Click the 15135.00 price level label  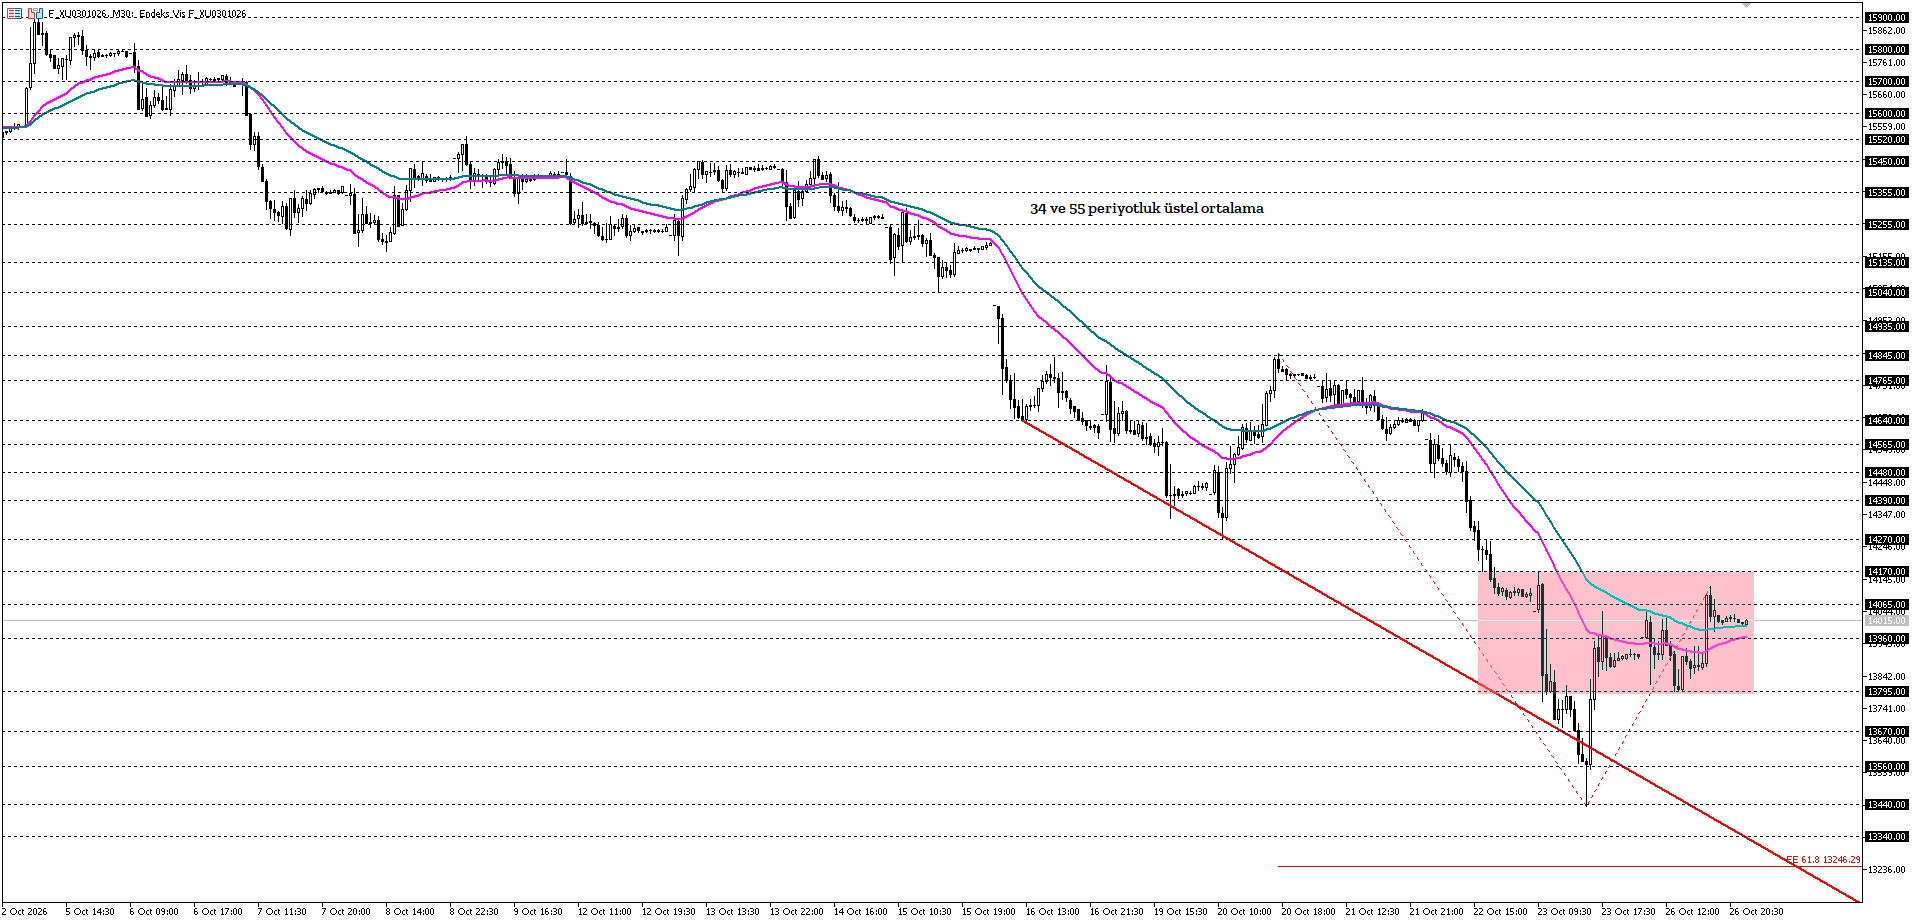click(1887, 263)
